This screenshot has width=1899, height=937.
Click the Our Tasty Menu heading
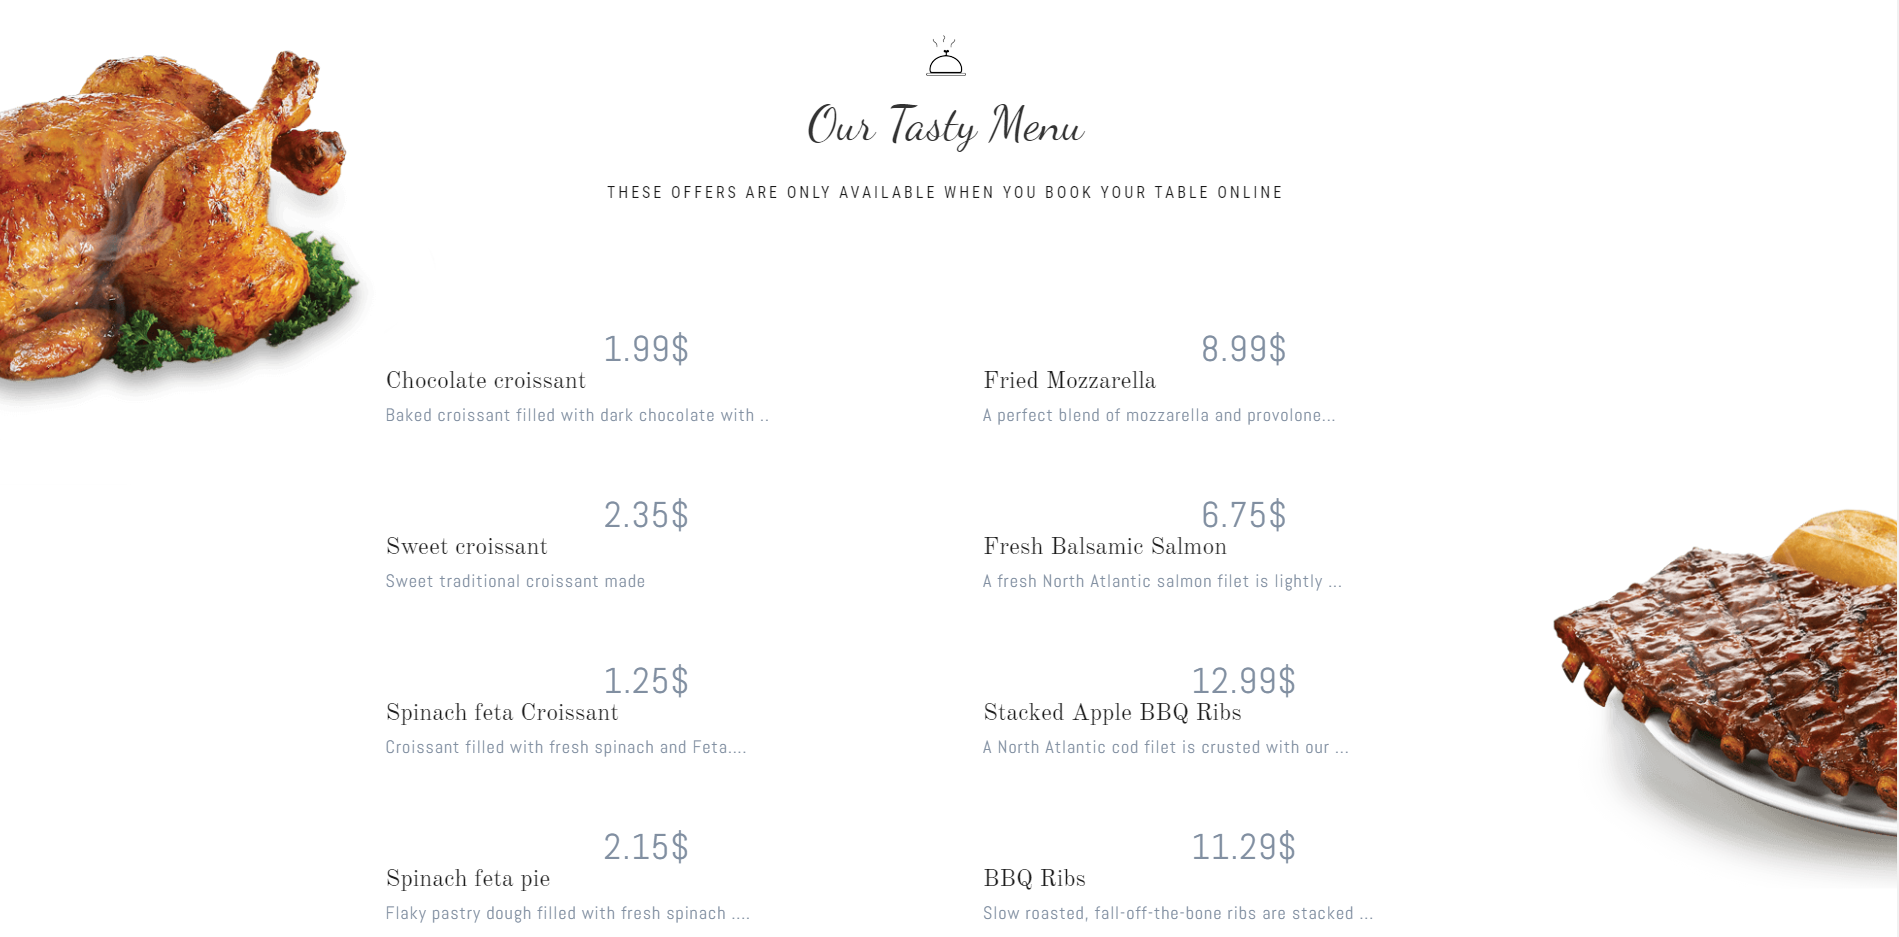tap(945, 126)
